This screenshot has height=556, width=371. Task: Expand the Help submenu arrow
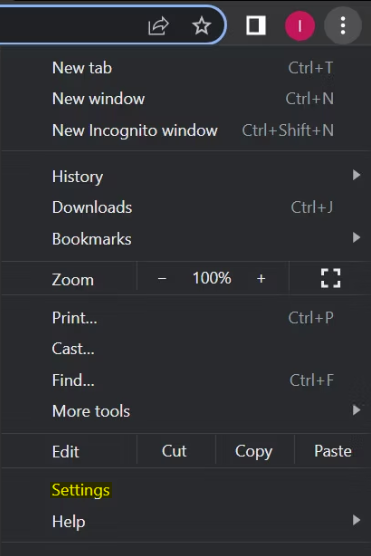(x=356, y=520)
